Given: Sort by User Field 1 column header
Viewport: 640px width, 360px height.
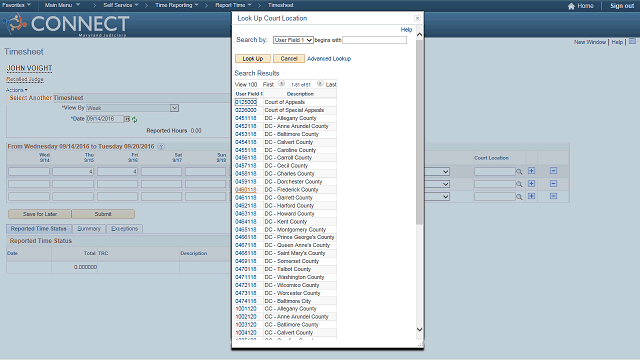Looking at the screenshot, I should click(249, 94).
